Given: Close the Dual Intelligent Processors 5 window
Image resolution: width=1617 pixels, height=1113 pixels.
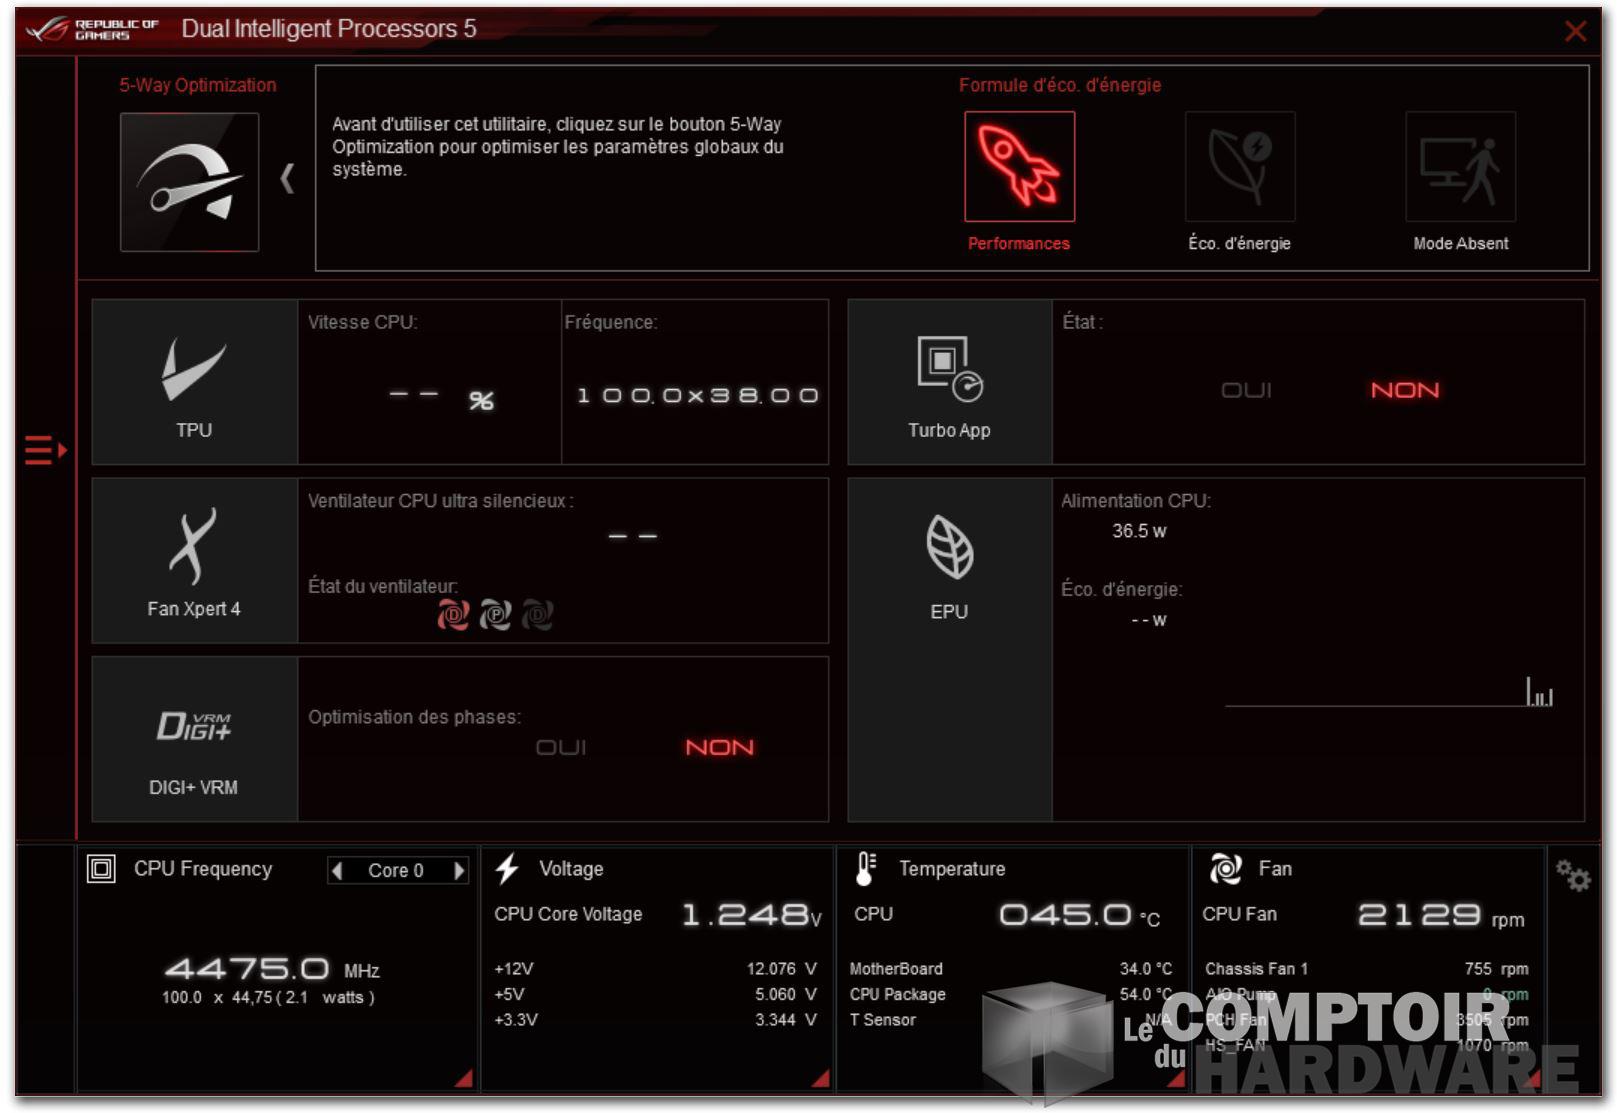Looking at the screenshot, I should 1575,31.
